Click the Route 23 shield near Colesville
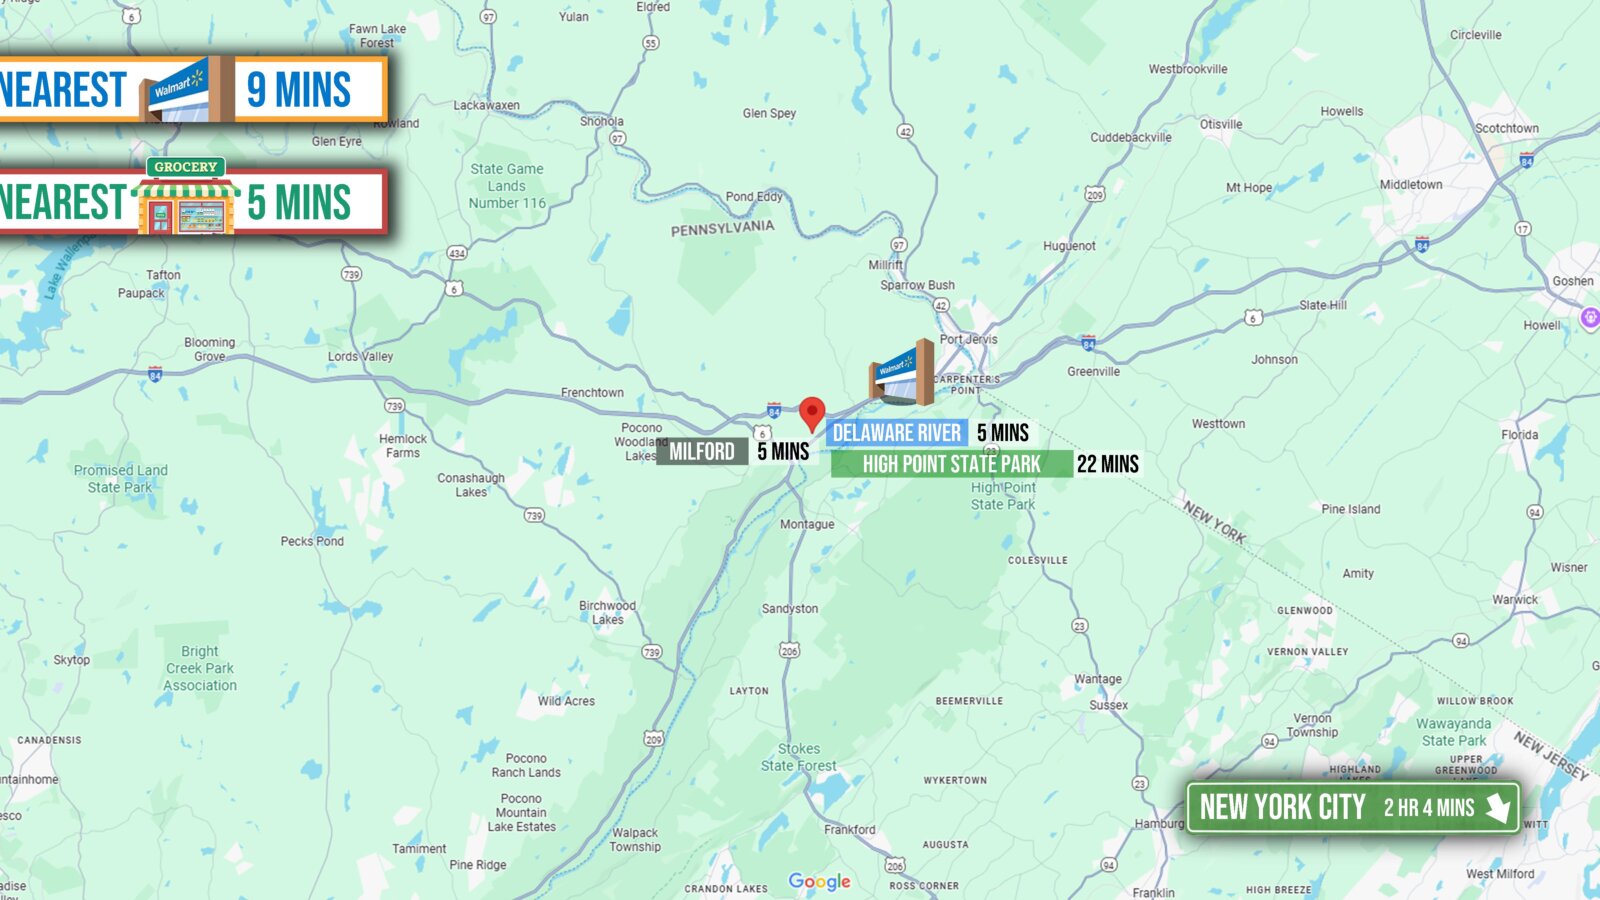Image resolution: width=1600 pixels, height=900 pixels. (x=1079, y=626)
